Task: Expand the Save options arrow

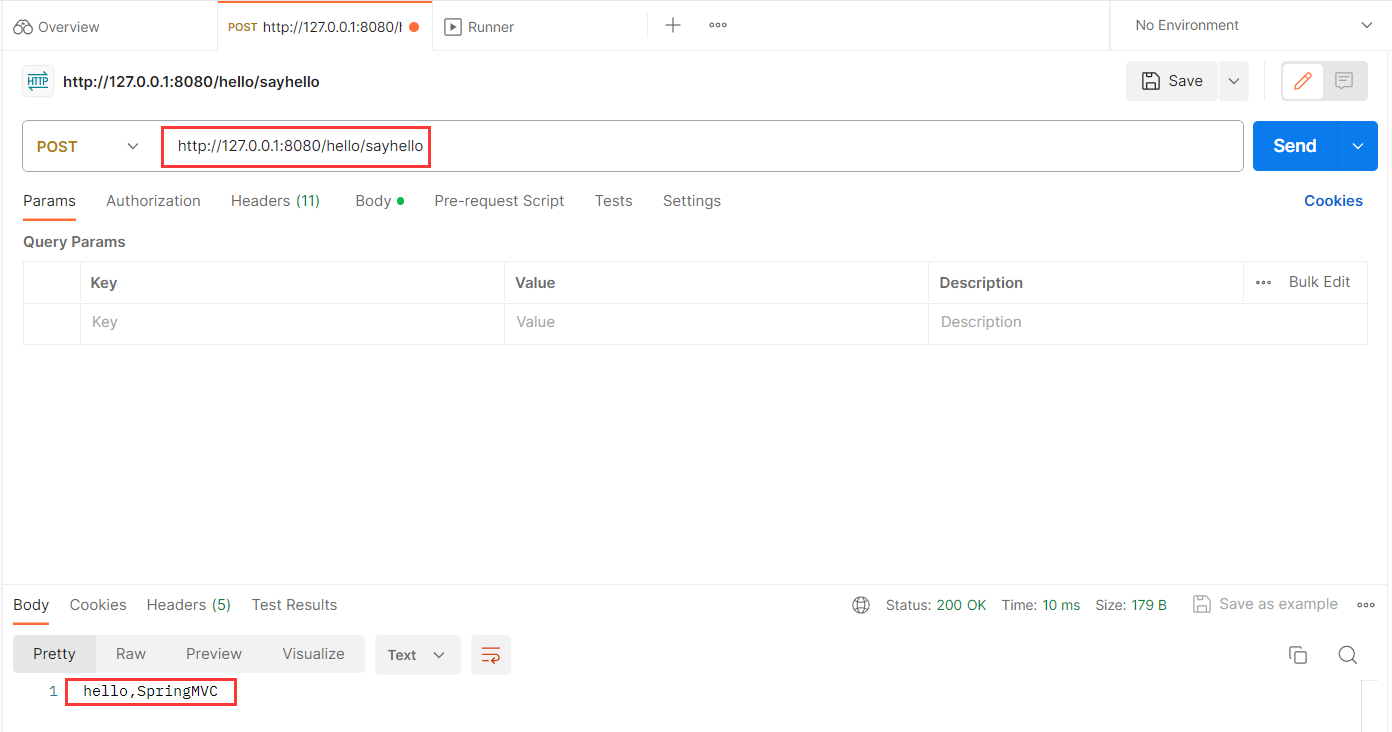Action: pyautogui.click(x=1234, y=81)
